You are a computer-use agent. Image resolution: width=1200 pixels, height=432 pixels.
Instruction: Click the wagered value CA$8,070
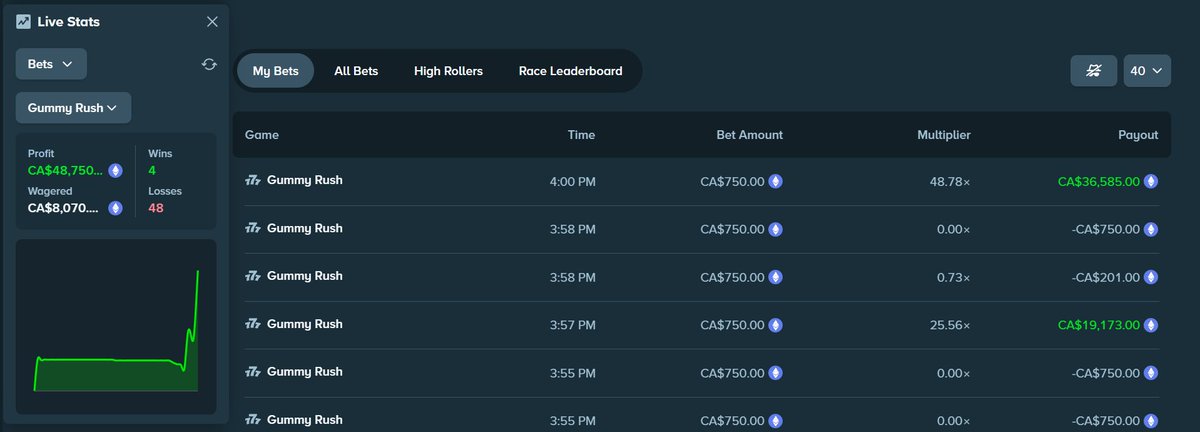pos(65,208)
